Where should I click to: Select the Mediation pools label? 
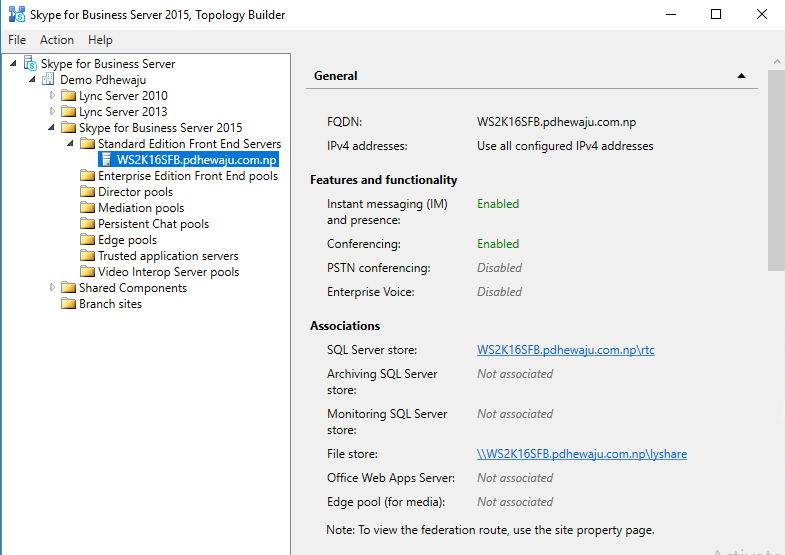pyautogui.click(x=141, y=208)
